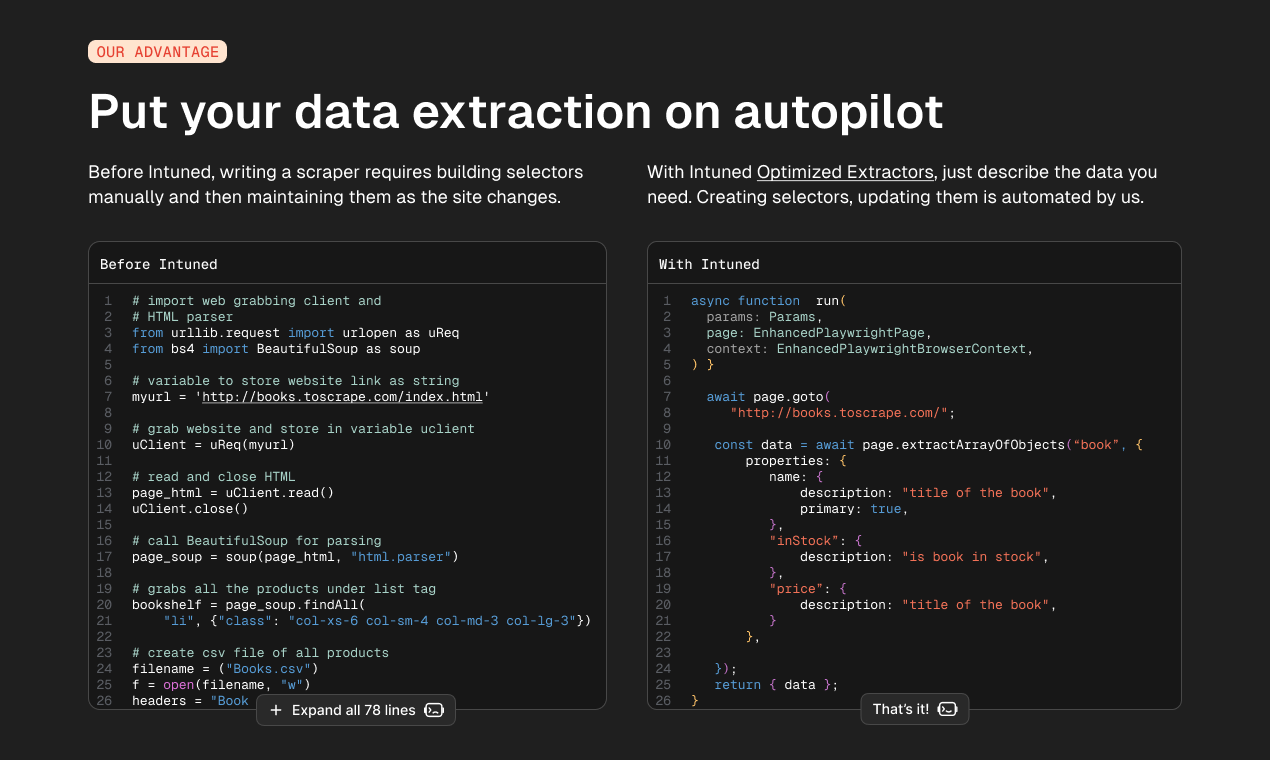Screen dimensions: 1270x760
Task: Click comment '# variable to store website link as string'
Action: [296, 381]
